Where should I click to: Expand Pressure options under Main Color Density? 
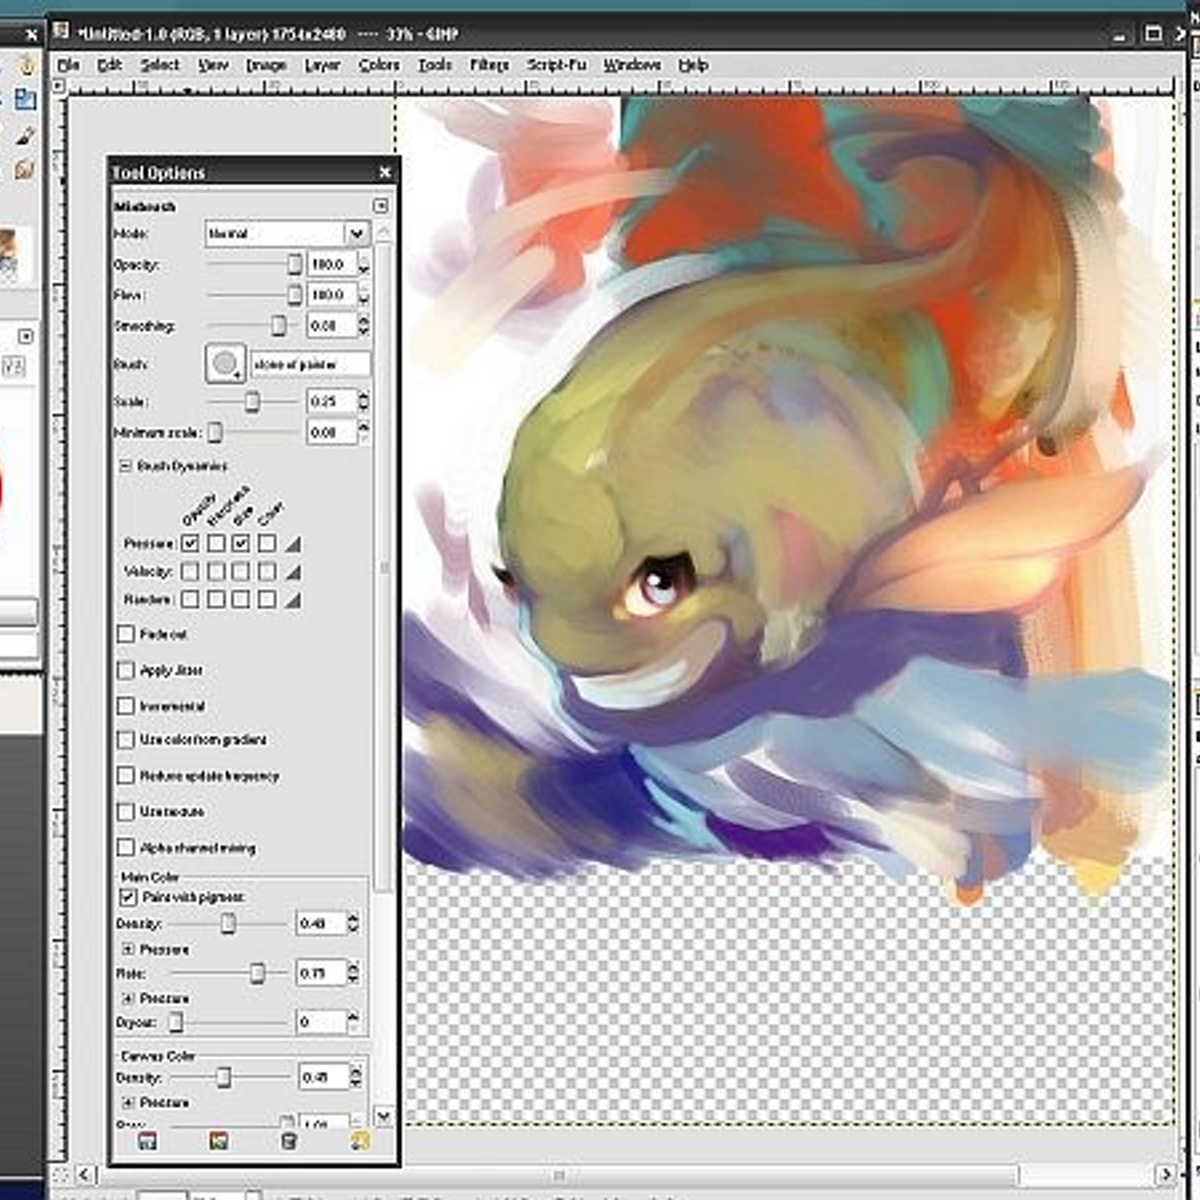[x=128, y=948]
